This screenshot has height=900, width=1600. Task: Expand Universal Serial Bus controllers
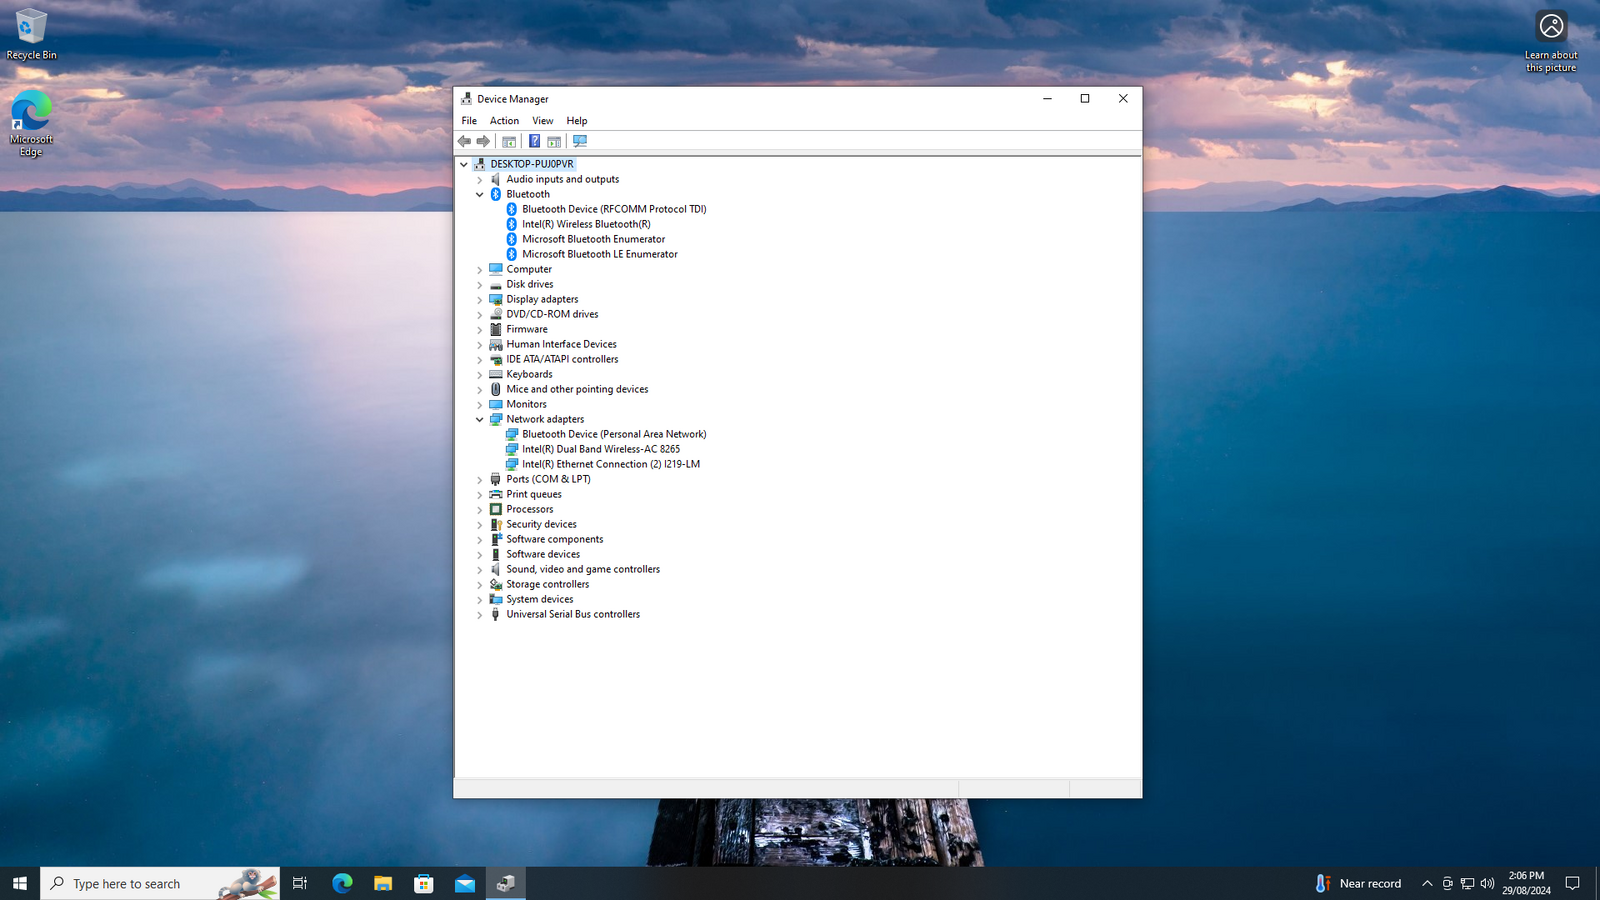pos(480,615)
